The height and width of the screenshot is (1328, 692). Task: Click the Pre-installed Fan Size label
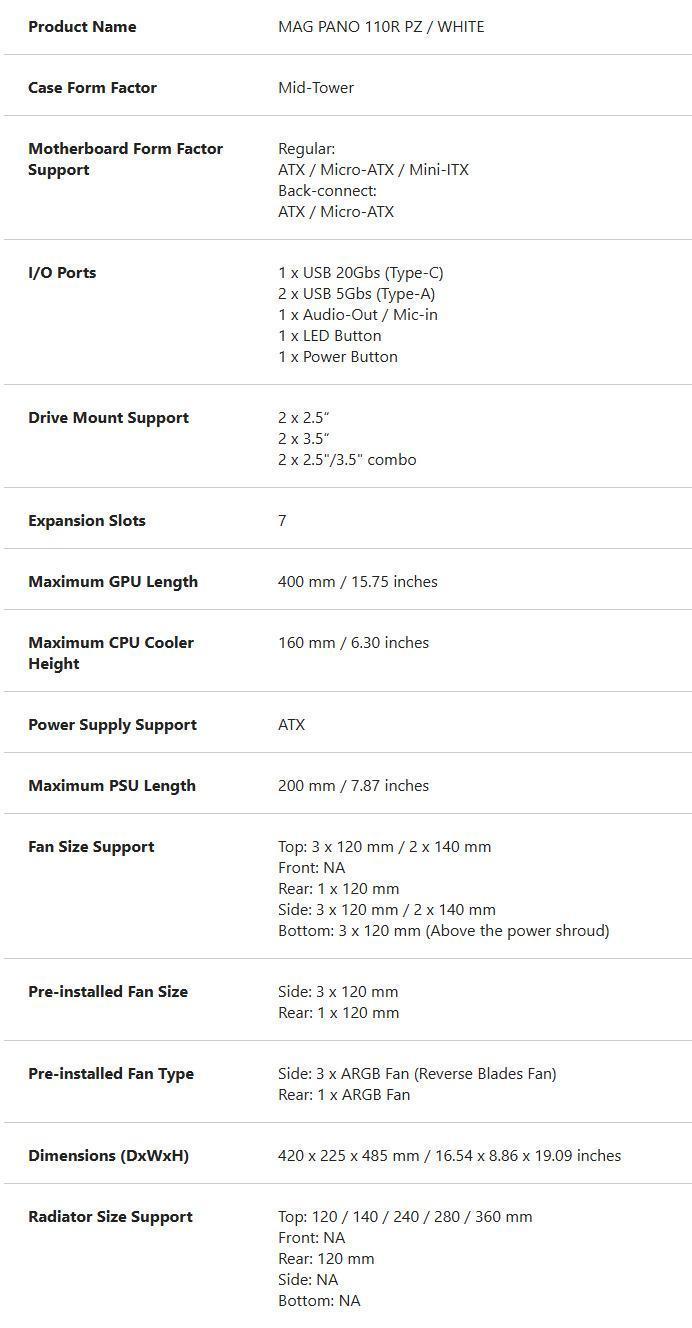(x=109, y=992)
